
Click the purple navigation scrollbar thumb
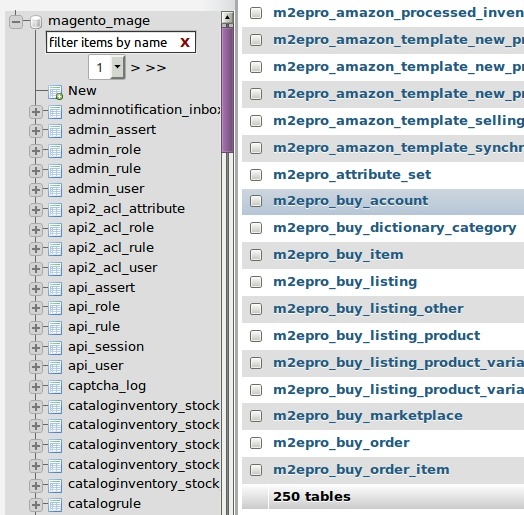tap(227, 90)
